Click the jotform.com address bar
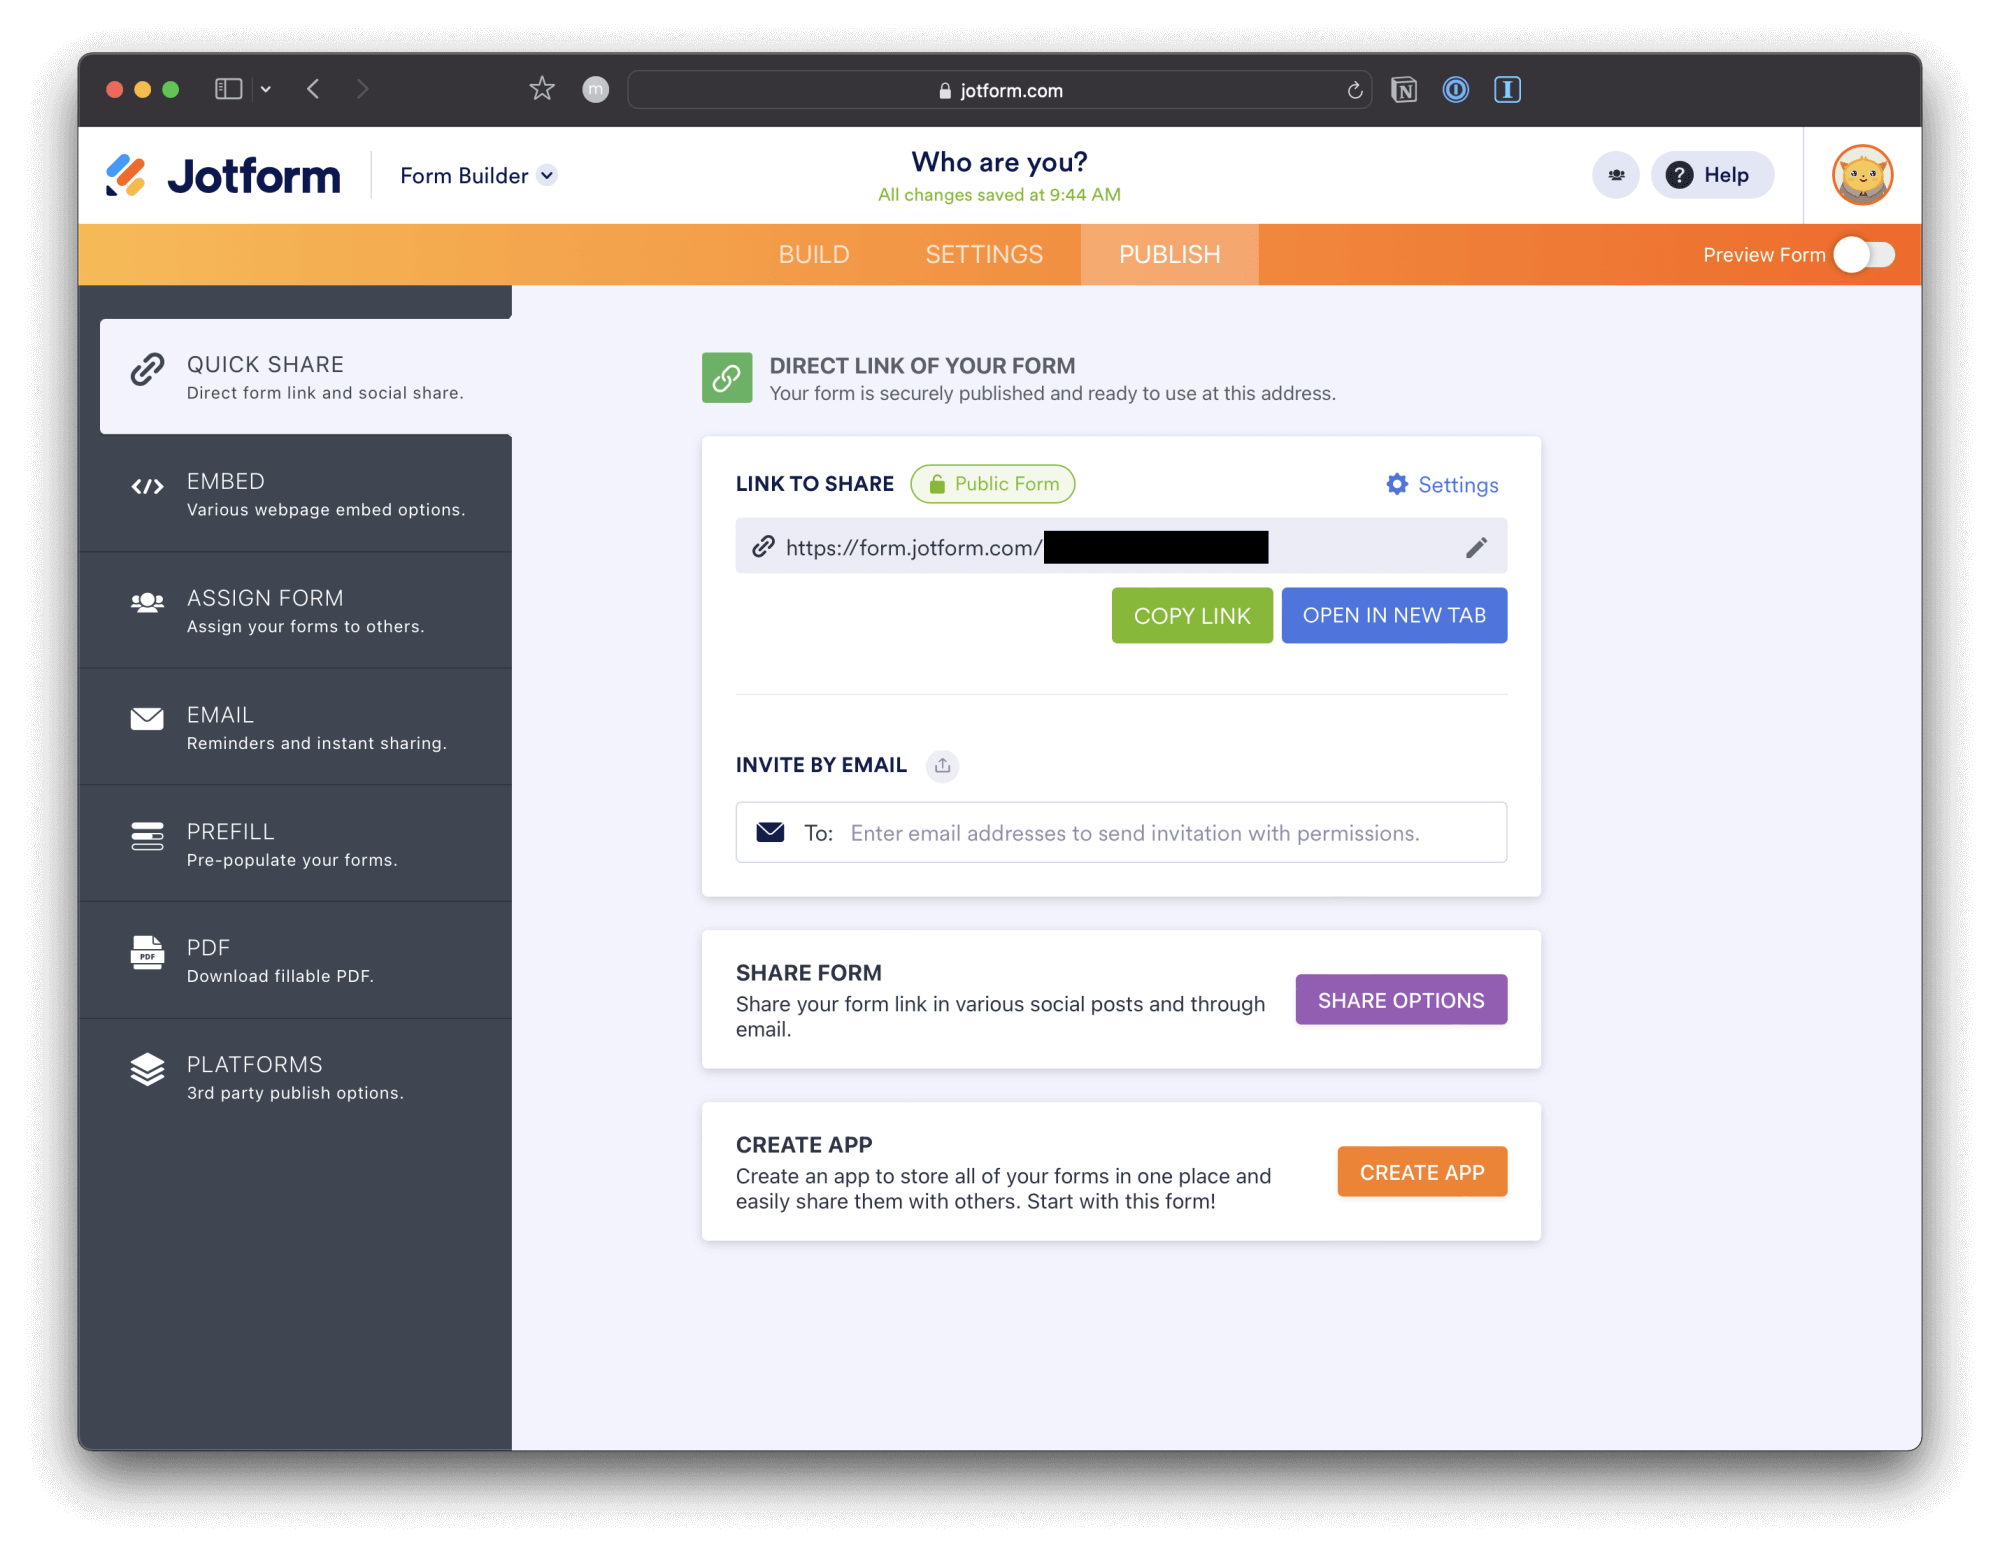The height and width of the screenshot is (1554, 2000). click(999, 90)
